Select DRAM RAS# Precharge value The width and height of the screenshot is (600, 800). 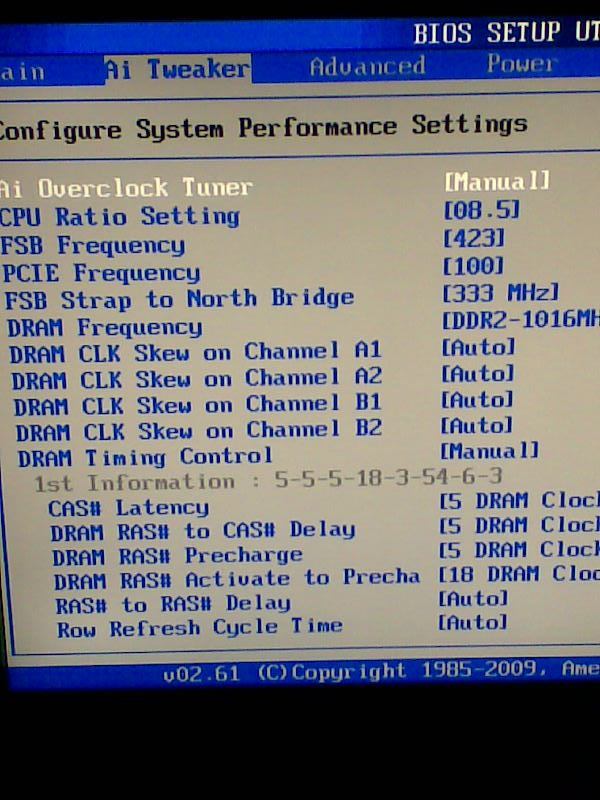[519, 550]
